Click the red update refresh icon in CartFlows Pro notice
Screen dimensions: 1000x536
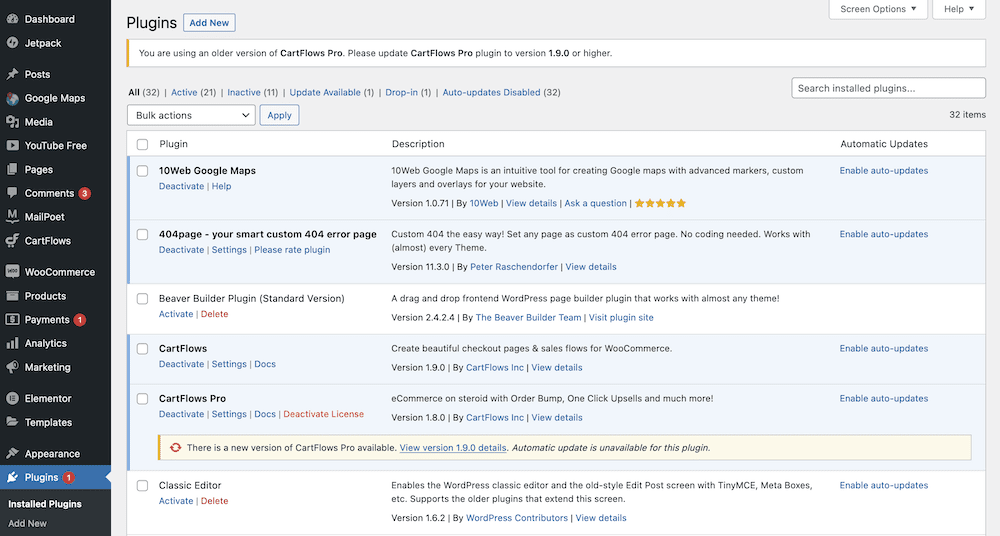click(x=175, y=447)
